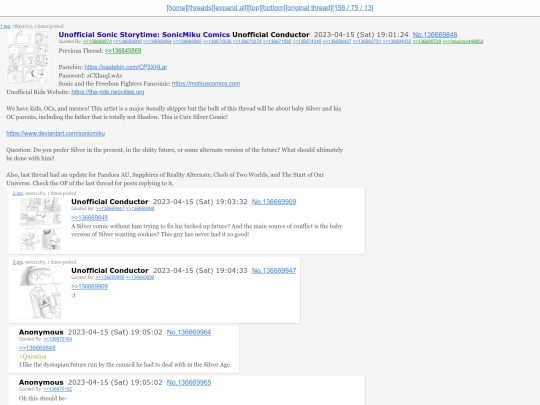
Task: Jump using the [bottom] link
Action: click(273, 8)
